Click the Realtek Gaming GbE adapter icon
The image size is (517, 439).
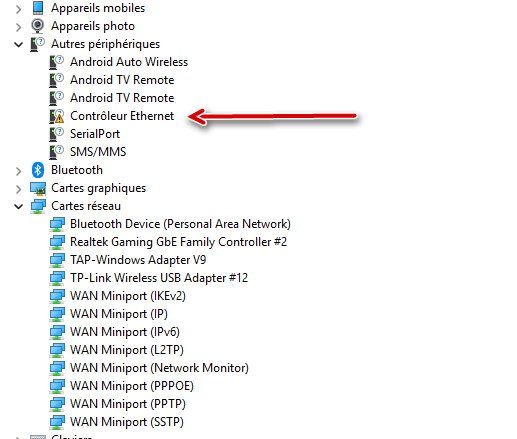(x=57, y=242)
